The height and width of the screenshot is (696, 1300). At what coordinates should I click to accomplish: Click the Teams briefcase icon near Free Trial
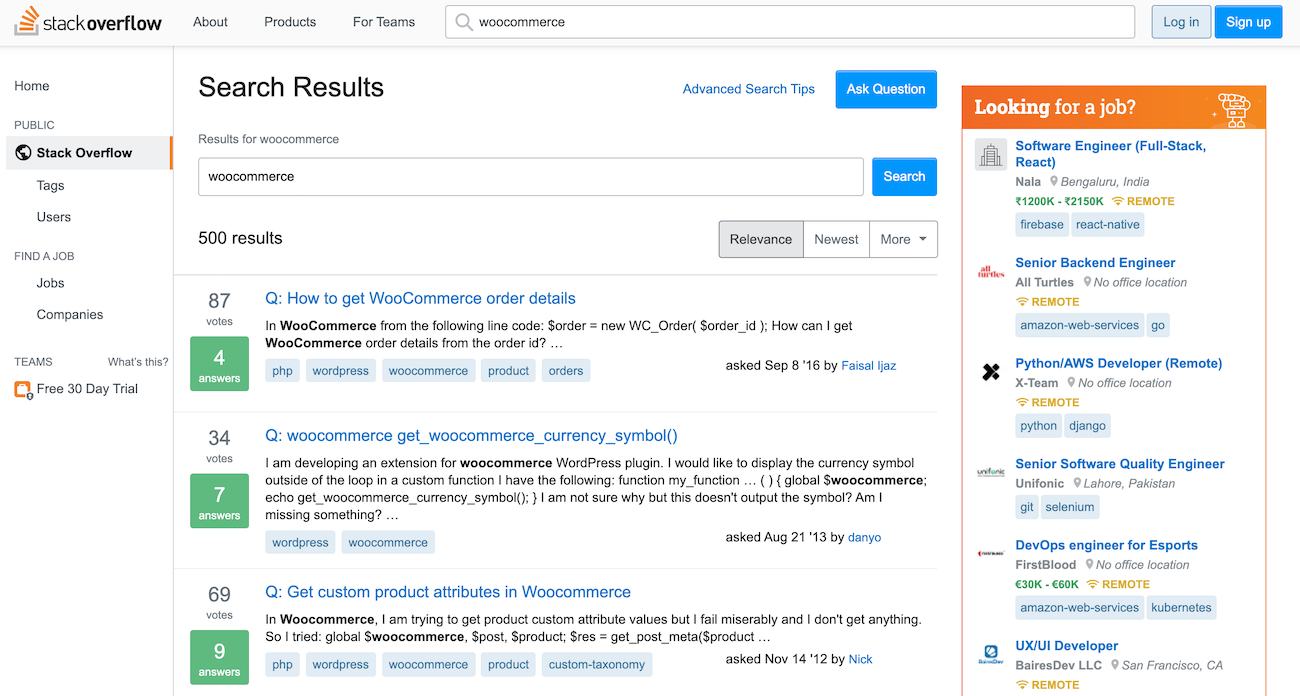coord(23,389)
